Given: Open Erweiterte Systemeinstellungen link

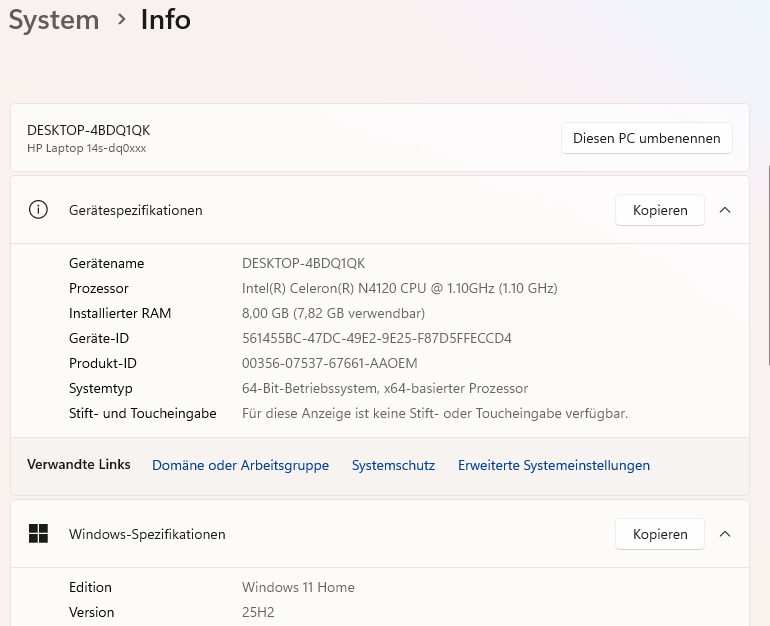Looking at the screenshot, I should [x=554, y=465].
